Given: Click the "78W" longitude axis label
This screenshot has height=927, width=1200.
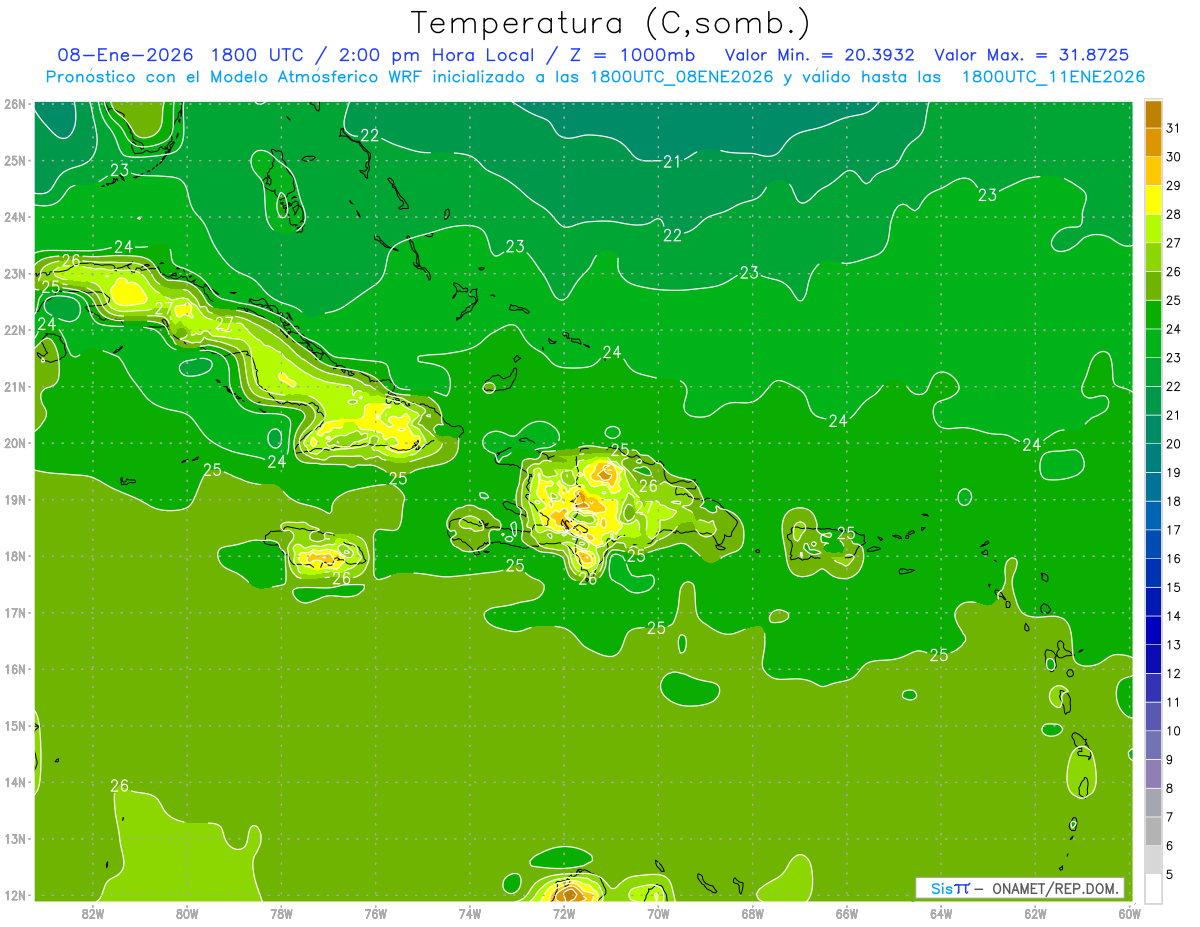Looking at the screenshot, I should (281, 913).
